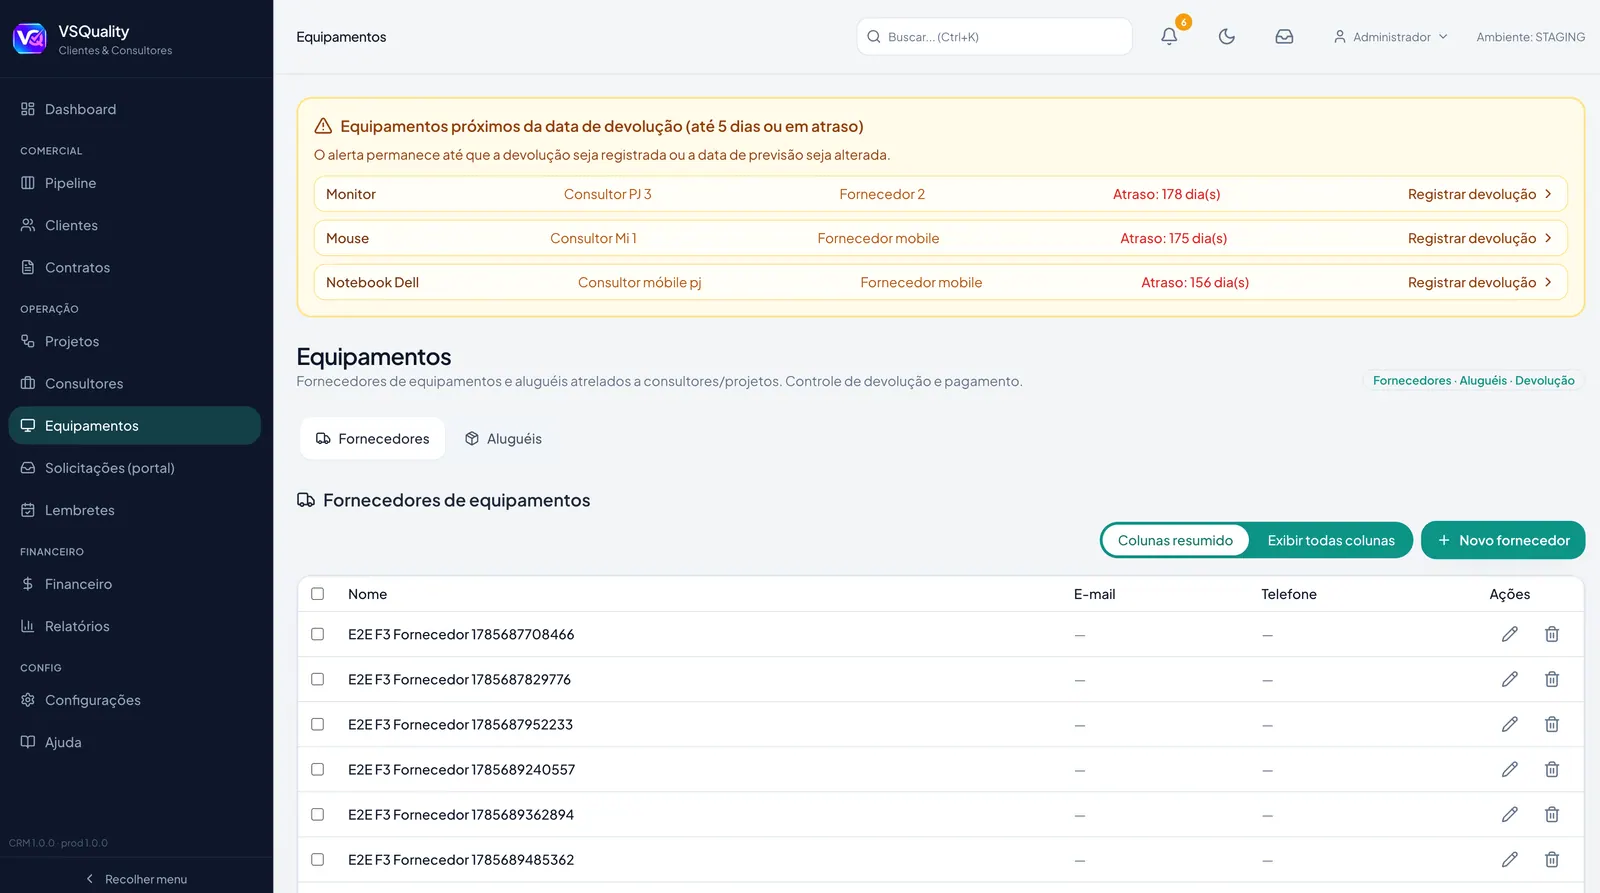
Task: Edit supplier E2E F3 Fornecedor 1785689485362
Action: 1510,859
